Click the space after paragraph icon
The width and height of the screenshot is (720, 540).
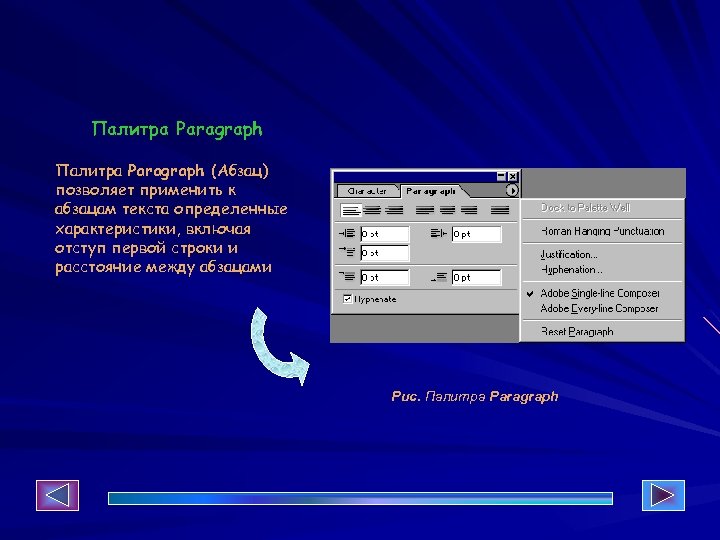tap(439, 277)
